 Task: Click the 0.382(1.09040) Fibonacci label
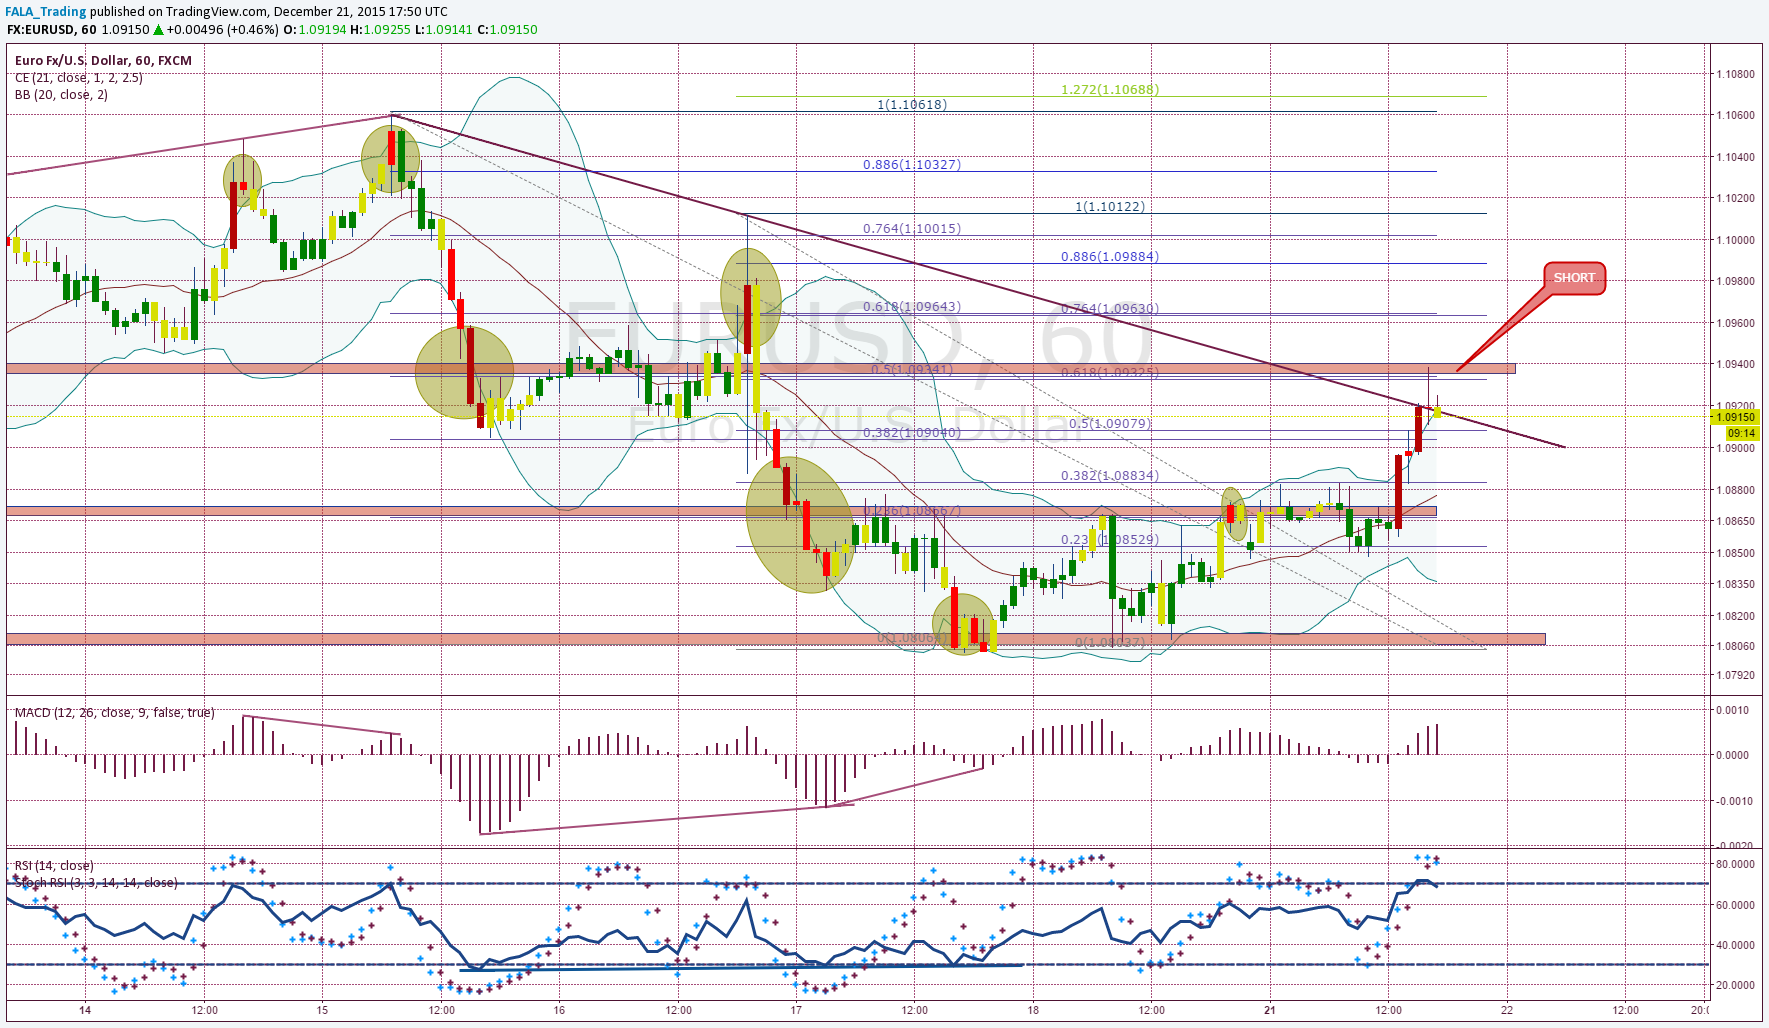[x=912, y=432]
